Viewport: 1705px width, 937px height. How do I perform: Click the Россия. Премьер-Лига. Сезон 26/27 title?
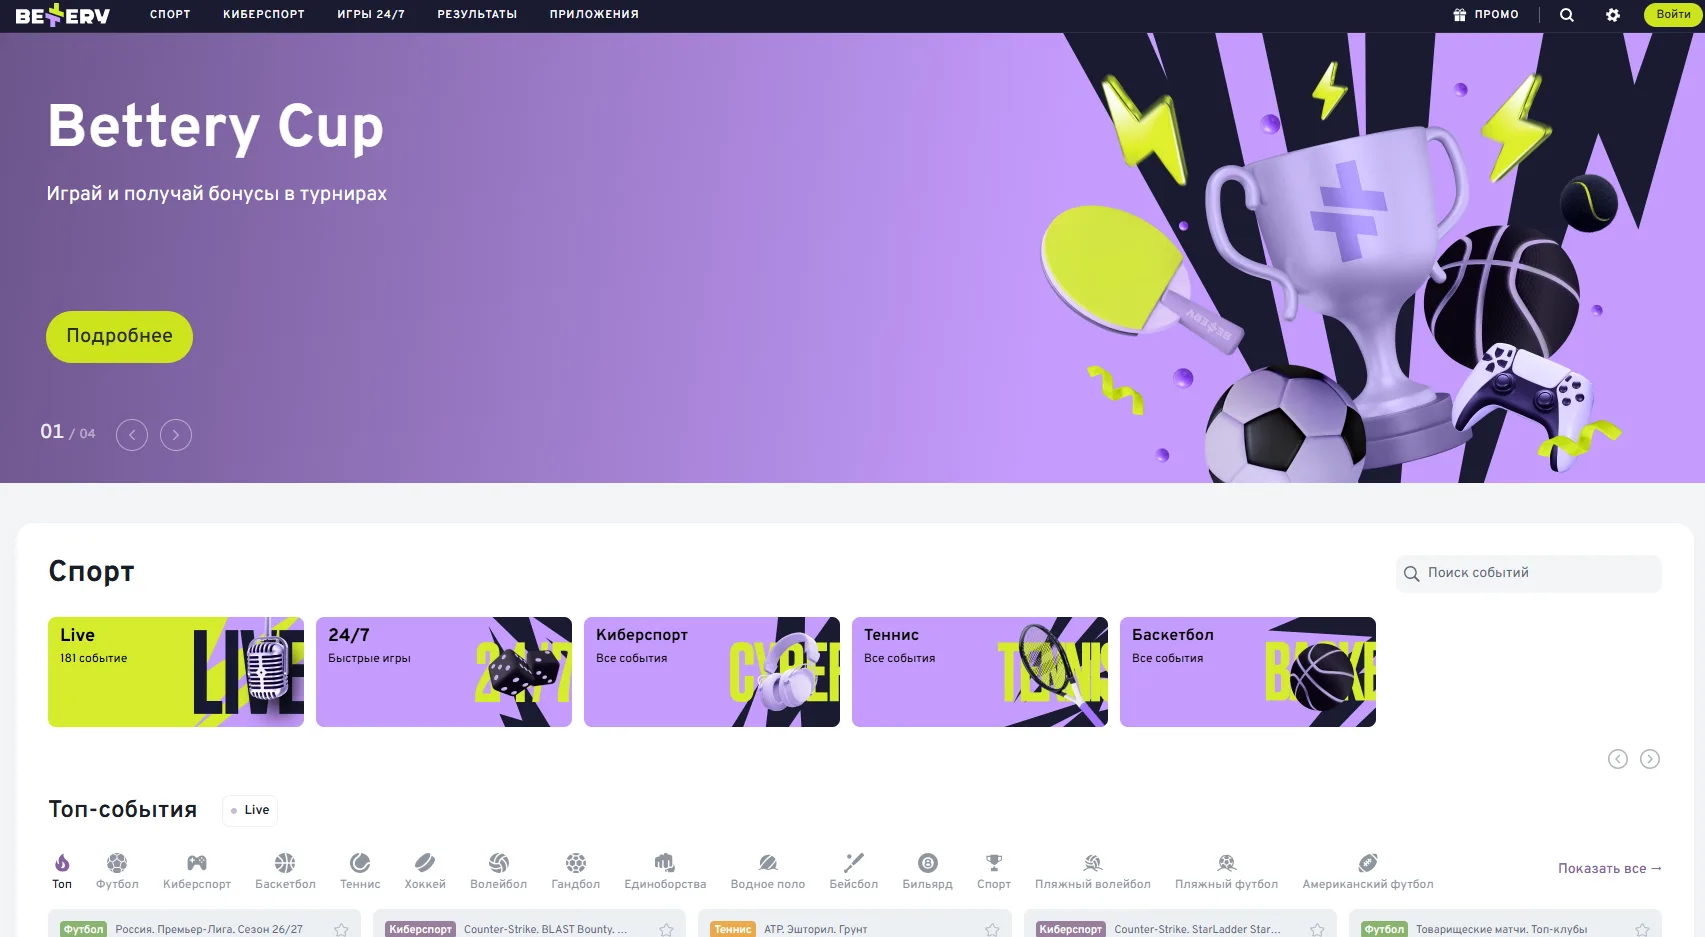point(209,930)
